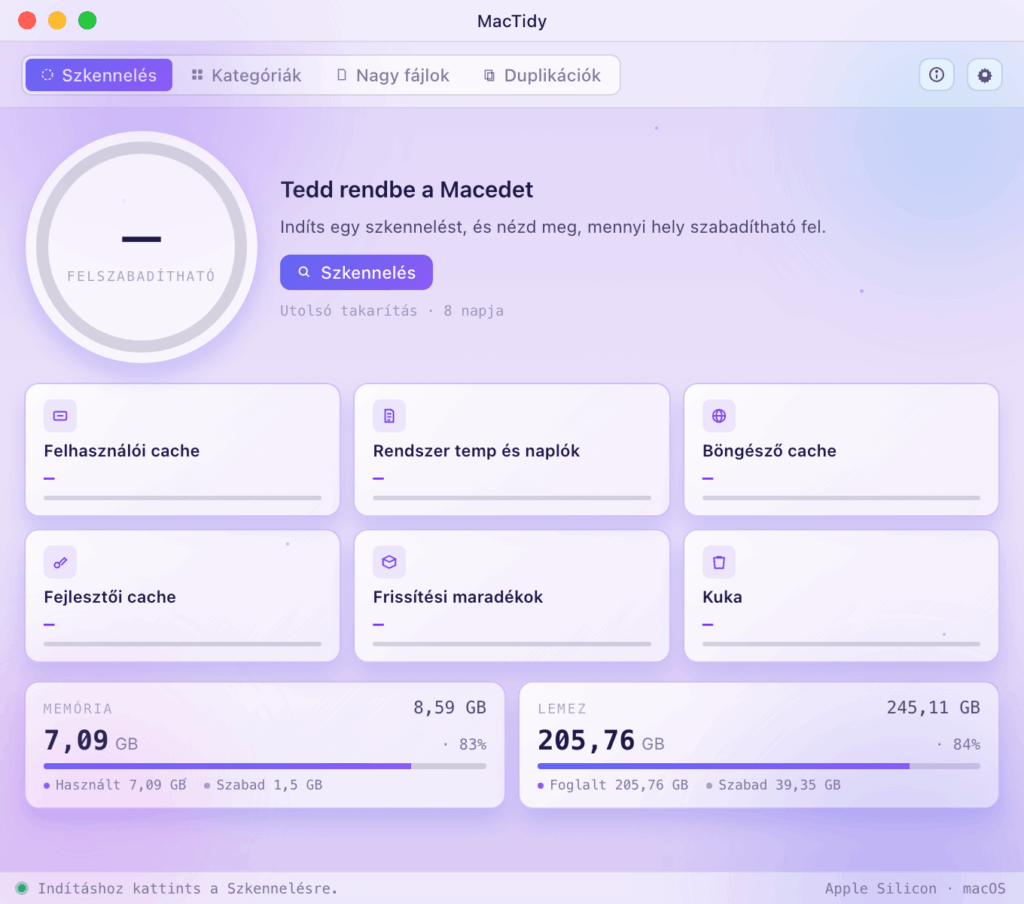Image resolution: width=1024 pixels, height=904 pixels.
Task: Click the Foglalt 205,76 GB legend
Action: click(613, 785)
